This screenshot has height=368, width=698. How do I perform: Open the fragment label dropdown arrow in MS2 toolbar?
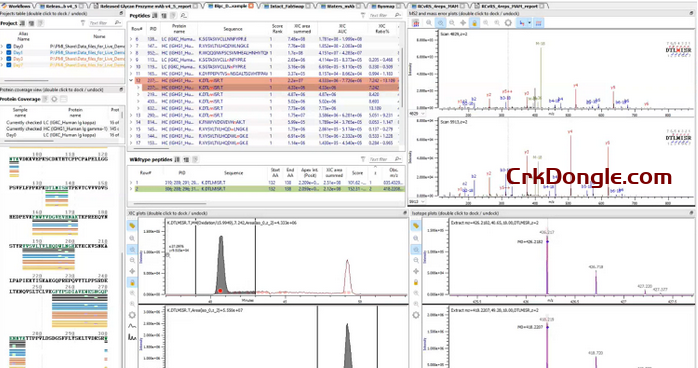529,23
